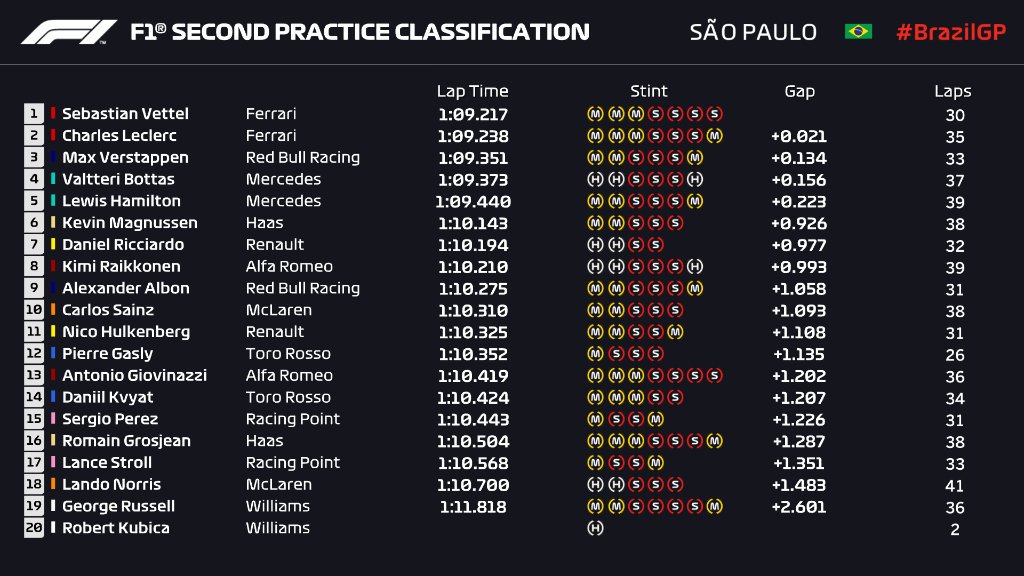Select the Laps column header
Image resolution: width=1024 pixels, height=576 pixels.
click(953, 91)
